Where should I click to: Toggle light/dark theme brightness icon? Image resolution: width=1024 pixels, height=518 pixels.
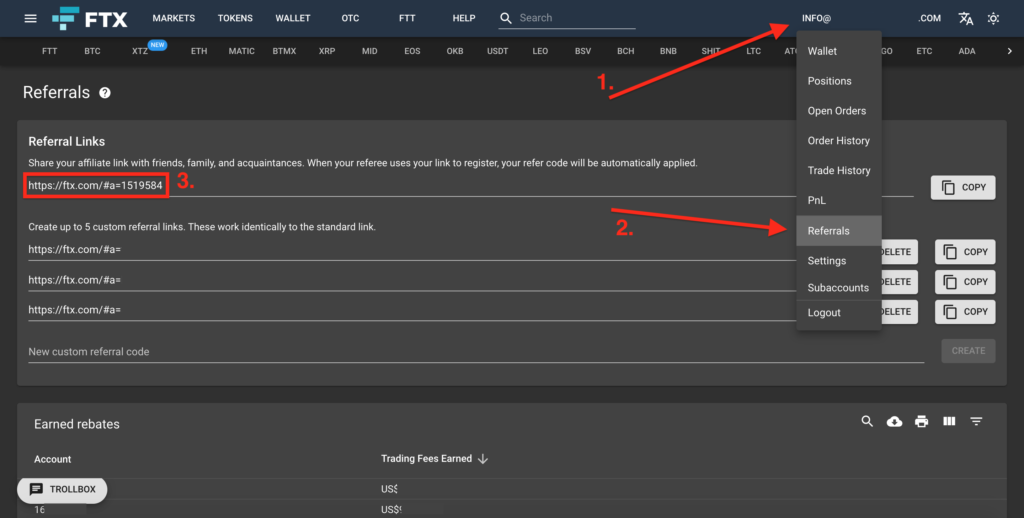993,18
